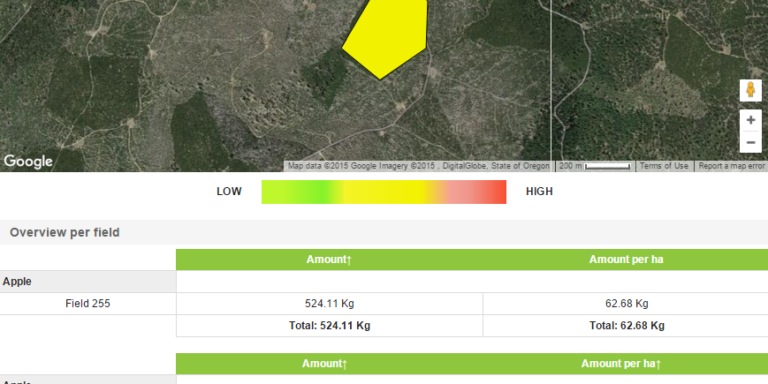
Task: Click the 62.68 Kg per ha cell
Action: click(x=625, y=304)
